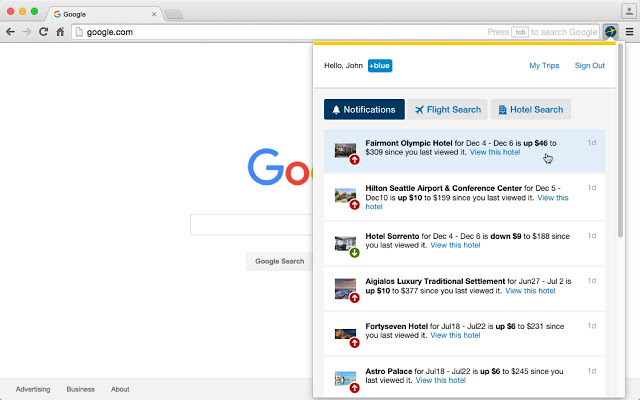Viewport: 640px width, 400px height.
Task: Click the red up-arrow on Aigialos Luxury
Action: coord(354,298)
